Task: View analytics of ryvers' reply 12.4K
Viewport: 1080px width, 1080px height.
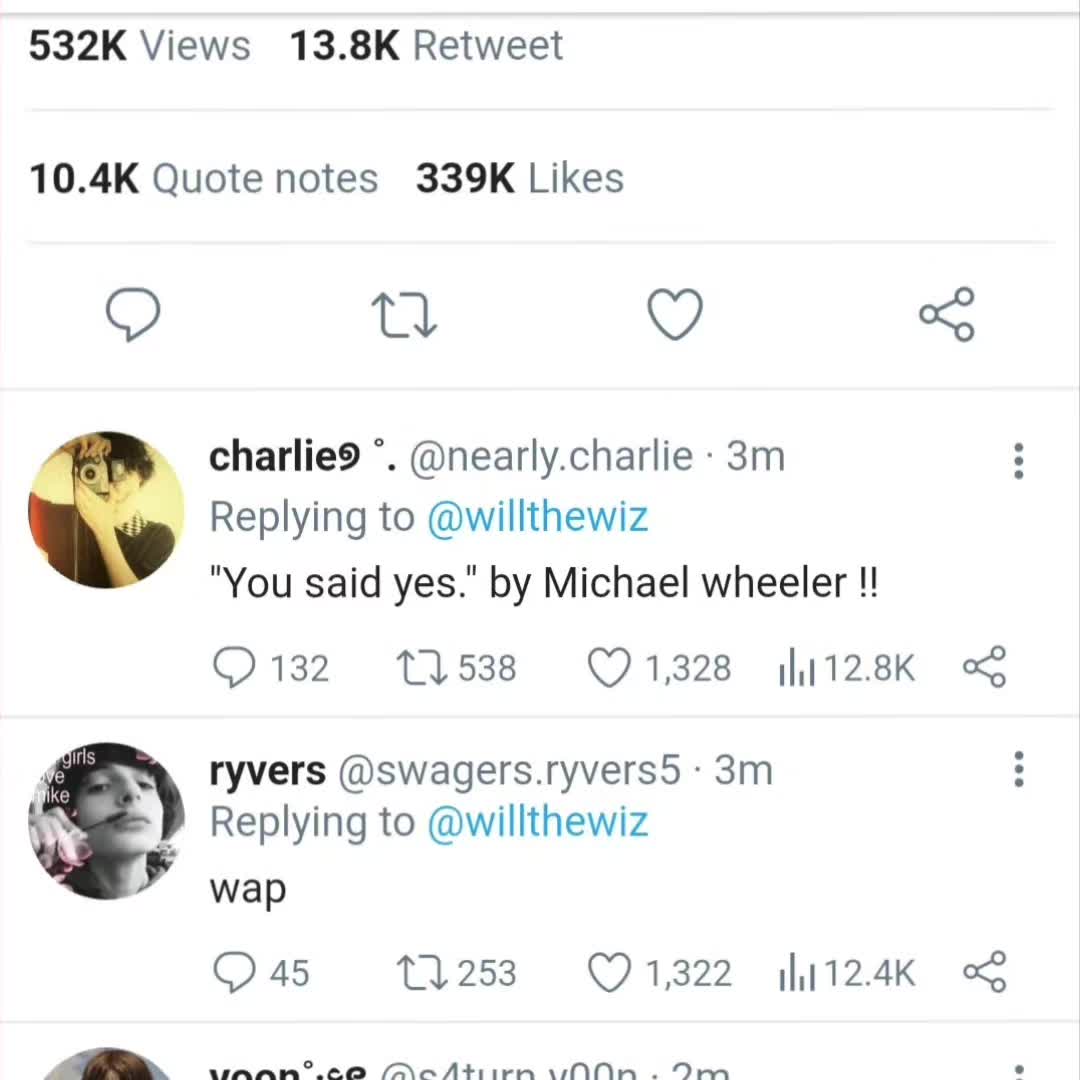Action: [x=847, y=972]
